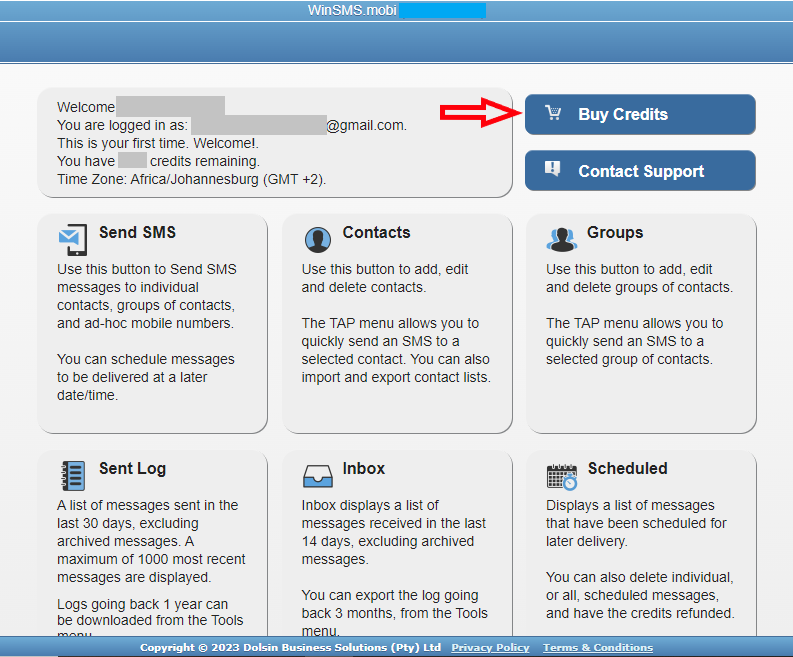Screen dimensions: 793x657
Task: Click the Sent Log notebook icon
Action: (x=73, y=475)
